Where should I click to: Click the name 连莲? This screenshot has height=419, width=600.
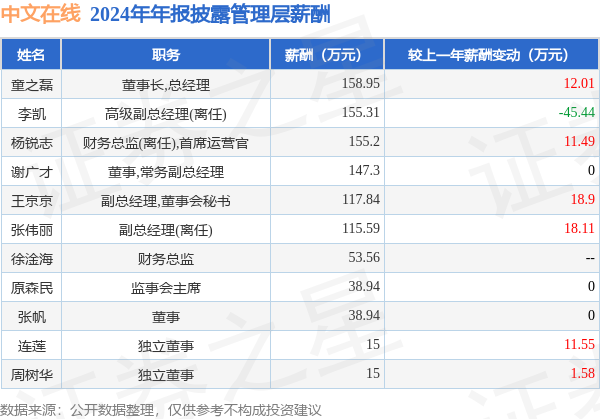click(x=32, y=346)
